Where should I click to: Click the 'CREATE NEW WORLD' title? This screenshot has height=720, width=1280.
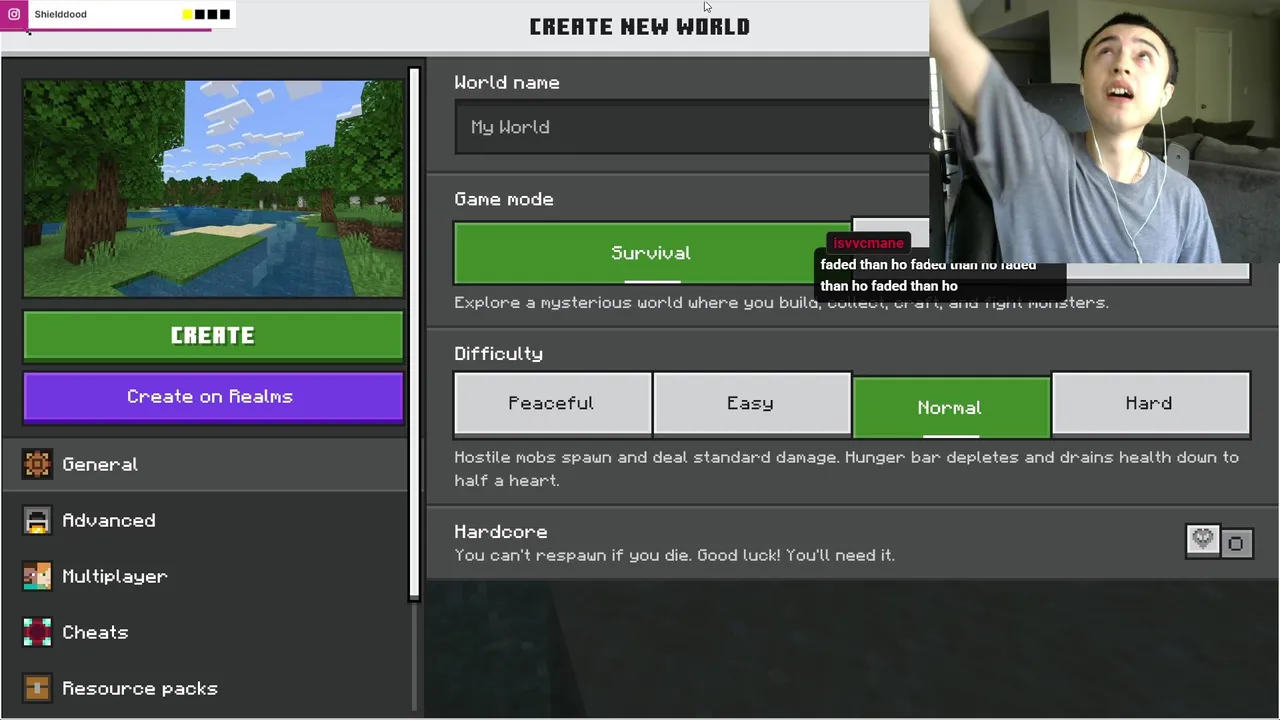[x=640, y=27]
